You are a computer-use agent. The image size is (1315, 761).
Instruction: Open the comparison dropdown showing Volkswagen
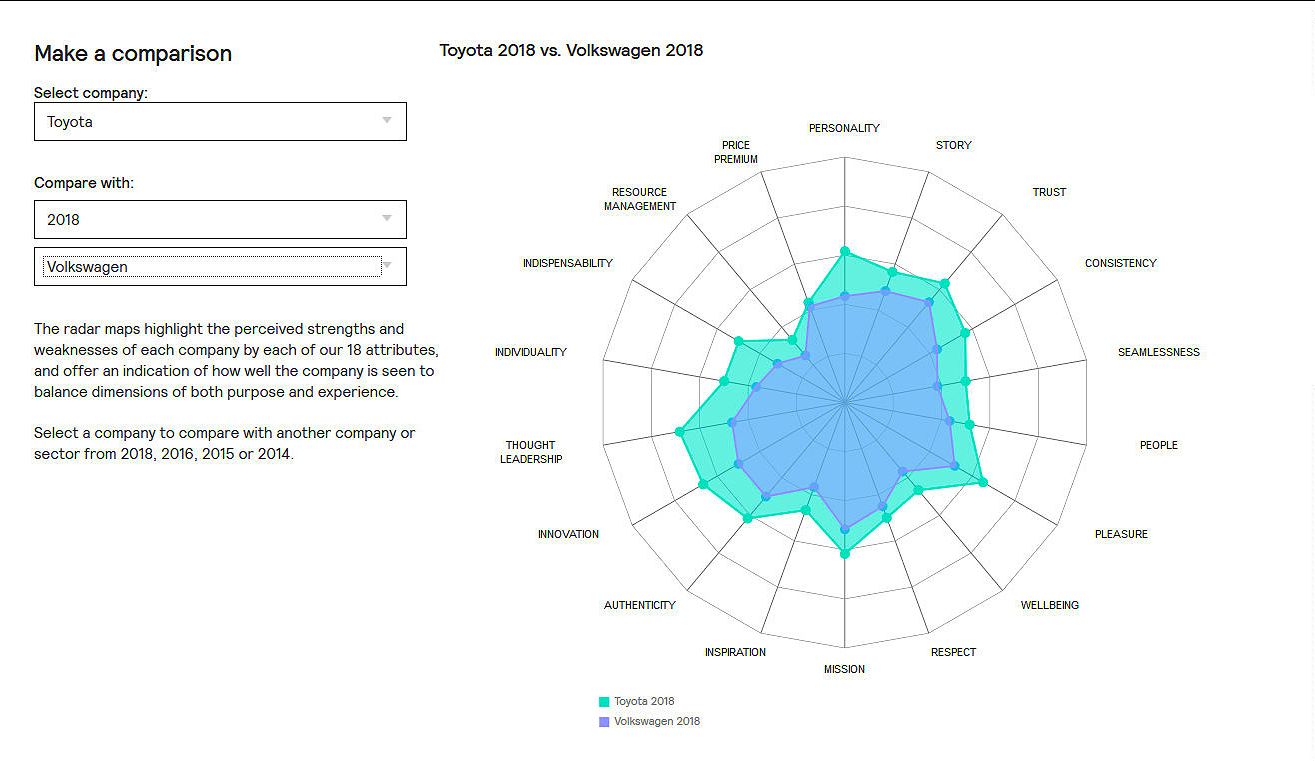coord(212,267)
